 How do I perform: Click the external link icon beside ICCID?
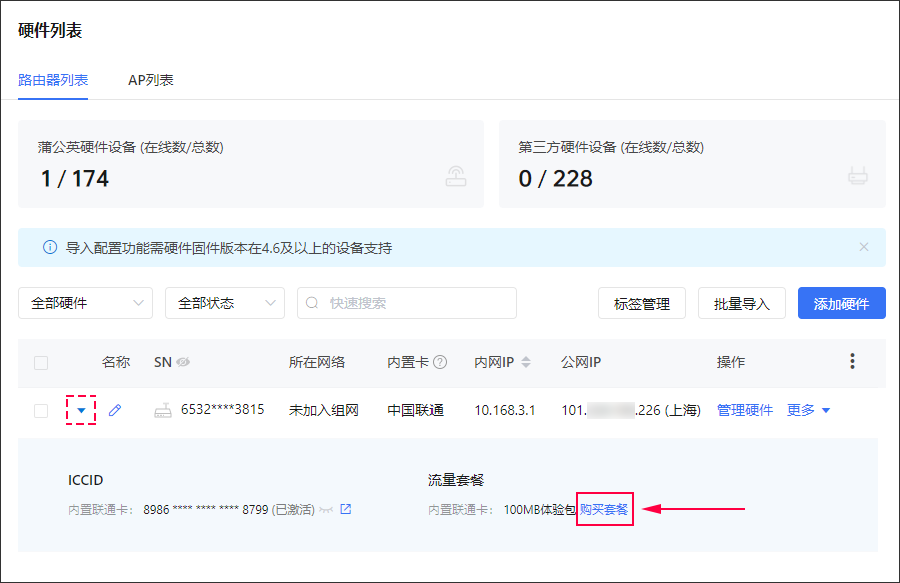pos(346,509)
